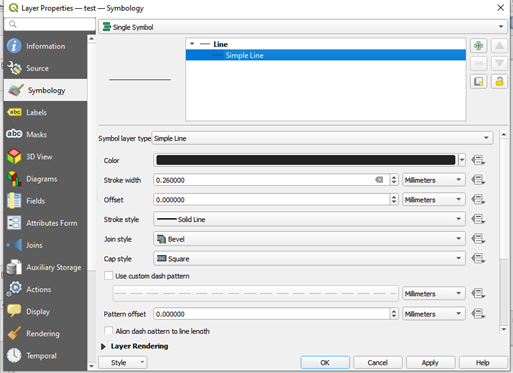
Task: Click the Apply button
Action: (x=430, y=362)
